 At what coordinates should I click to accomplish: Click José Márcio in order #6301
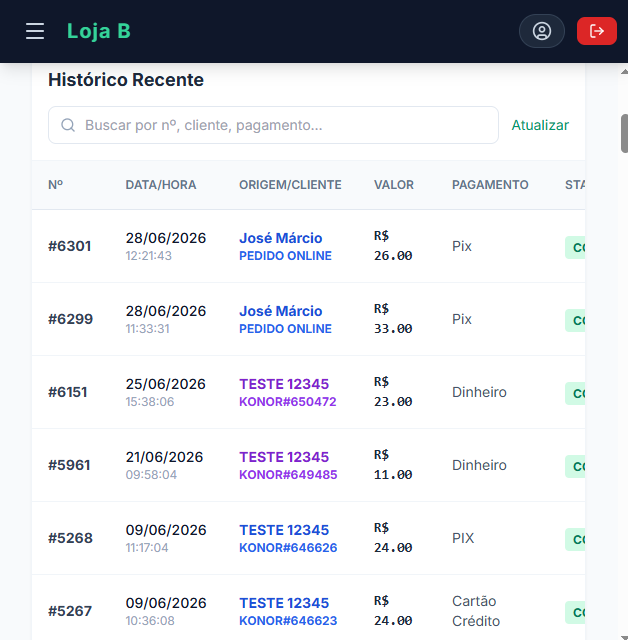pyautogui.click(x=281, y=238)
